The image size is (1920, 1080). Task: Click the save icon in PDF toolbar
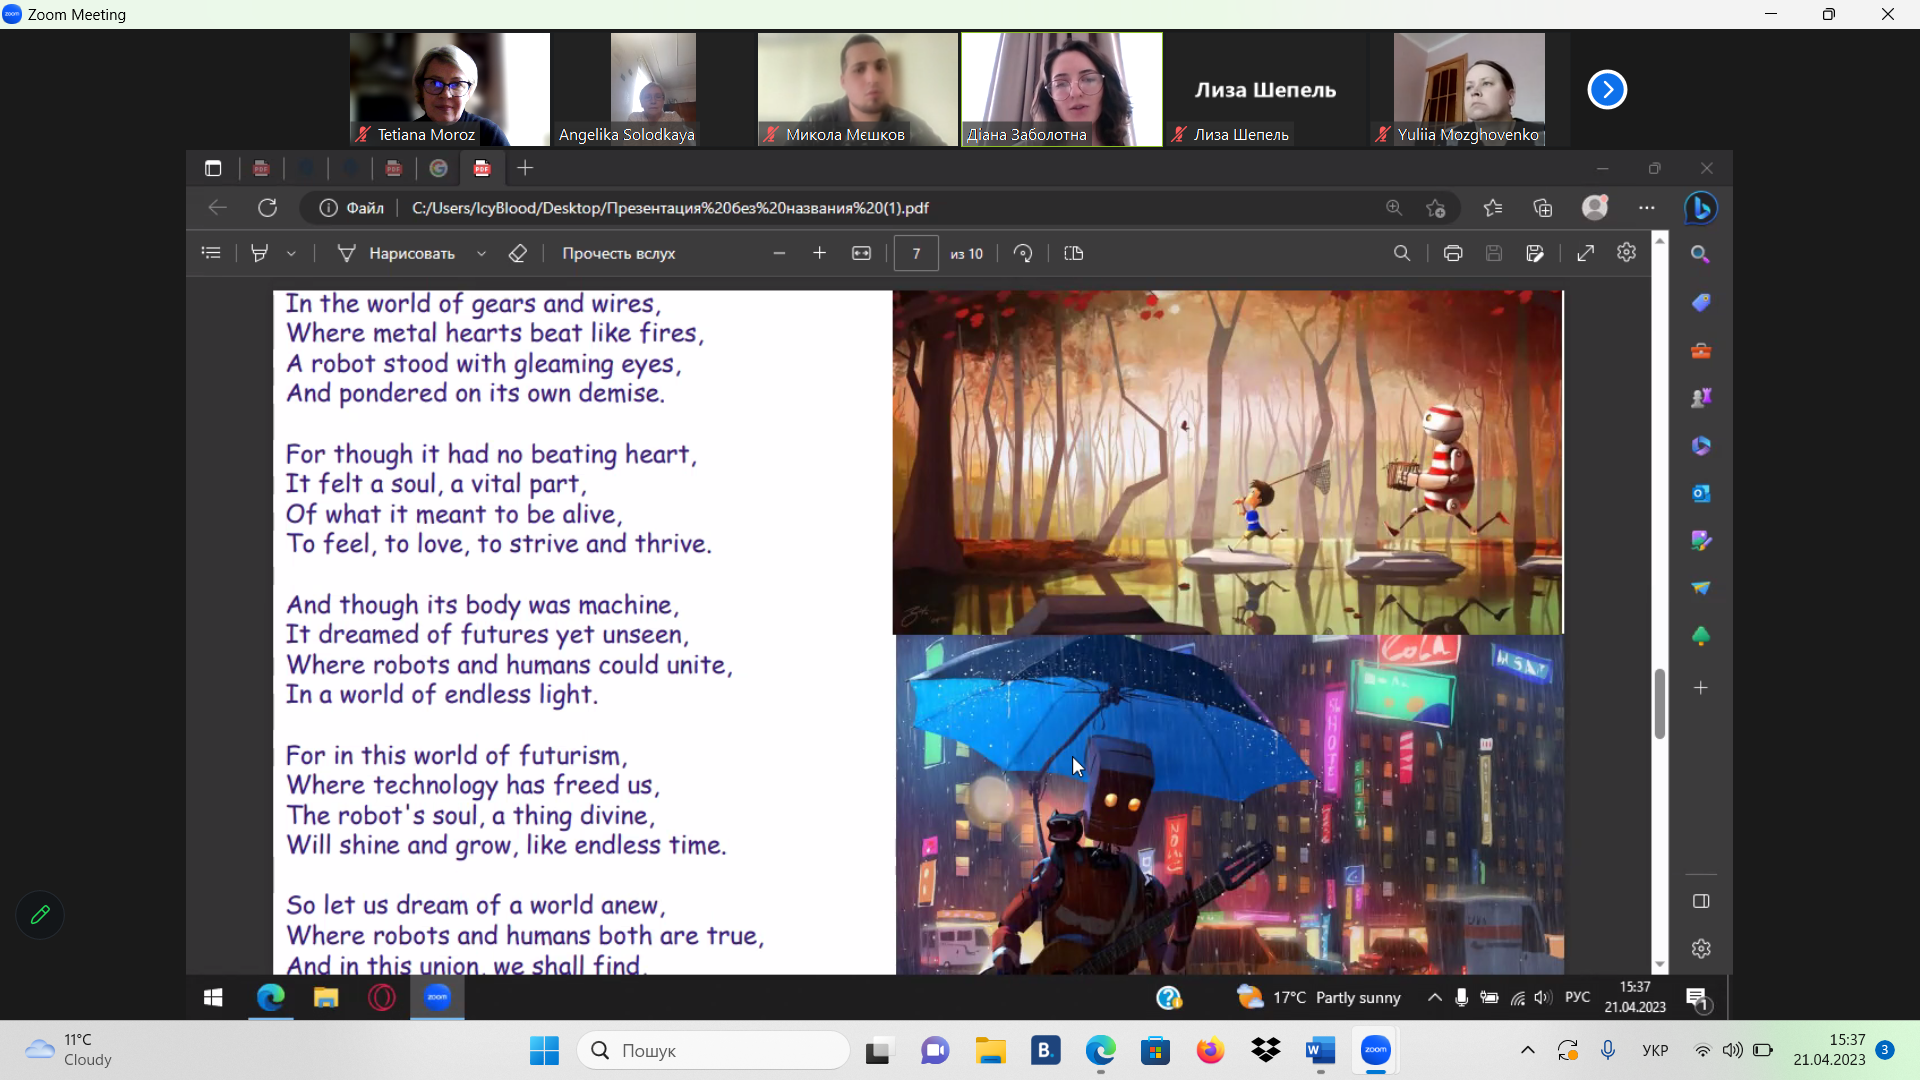pos(1494,253)
